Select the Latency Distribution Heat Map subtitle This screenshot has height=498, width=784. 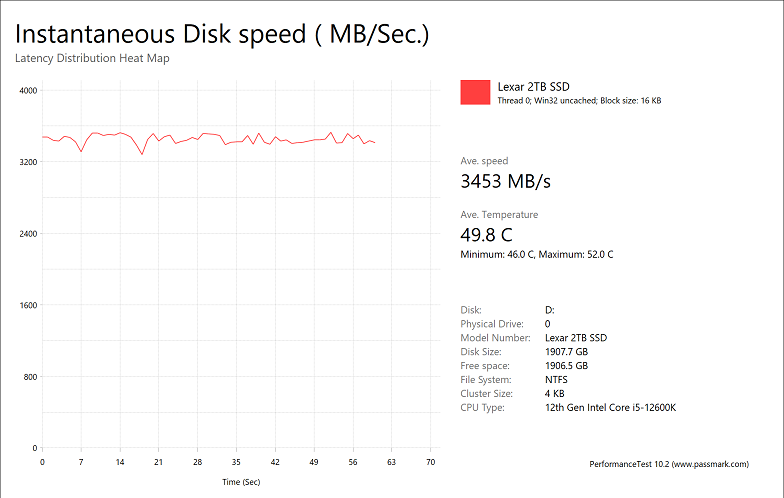[x=92, y=58]
